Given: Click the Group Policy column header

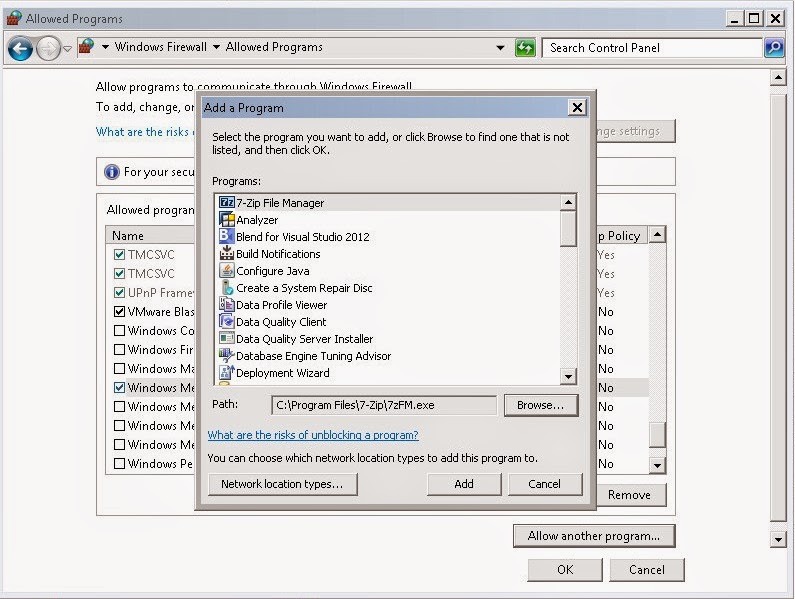Looking at the screenshot, I should [622, 236].
